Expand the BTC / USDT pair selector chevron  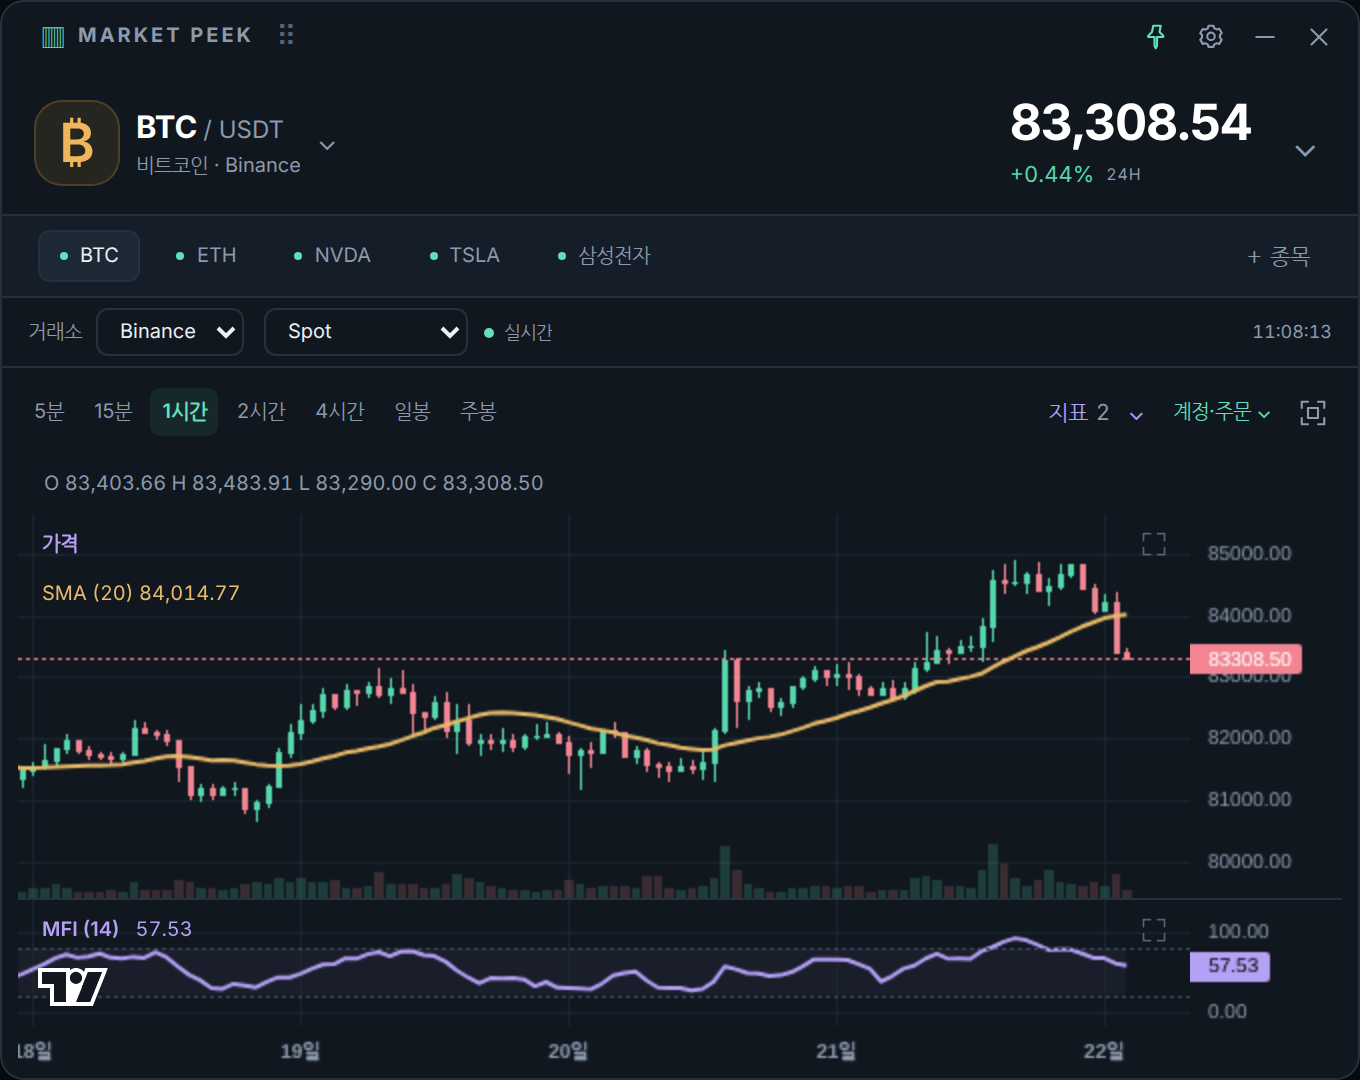(x=327, y=145)
